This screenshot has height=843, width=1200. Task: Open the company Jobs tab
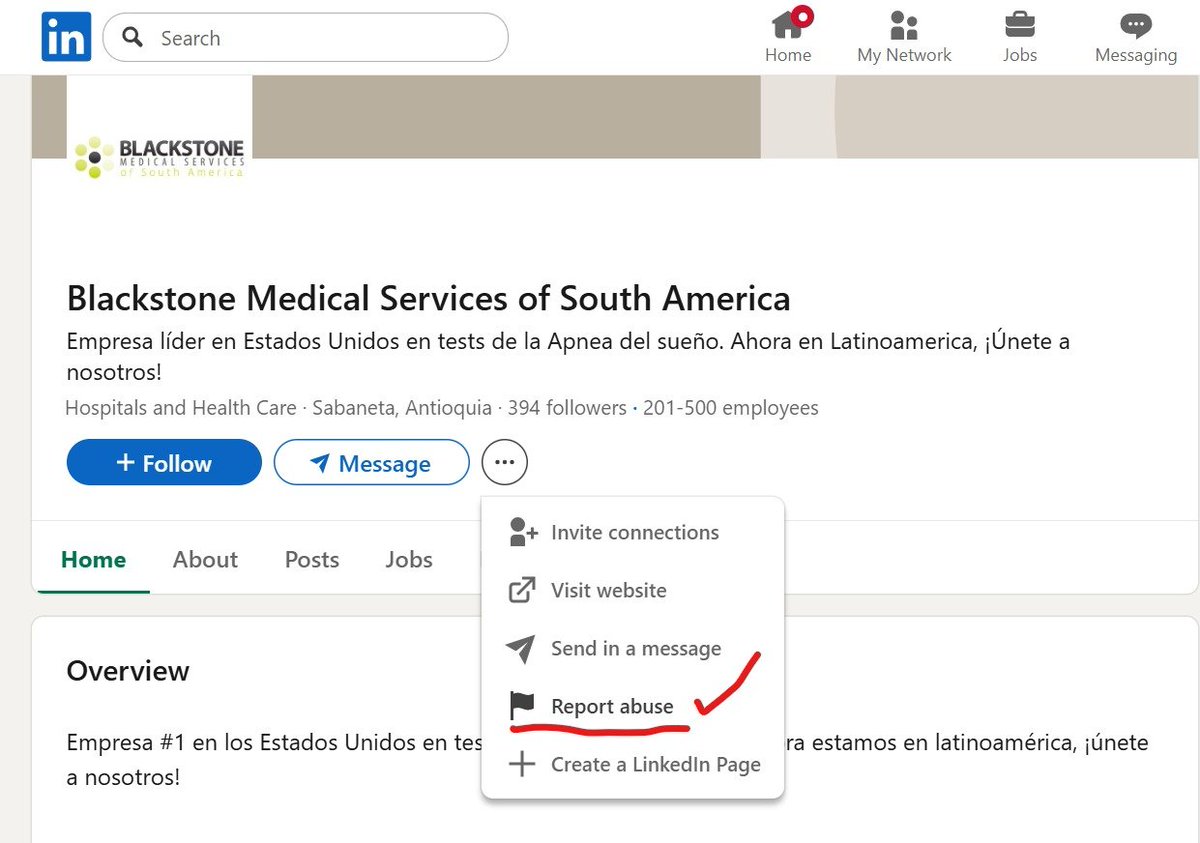click(x=409, y=559)
